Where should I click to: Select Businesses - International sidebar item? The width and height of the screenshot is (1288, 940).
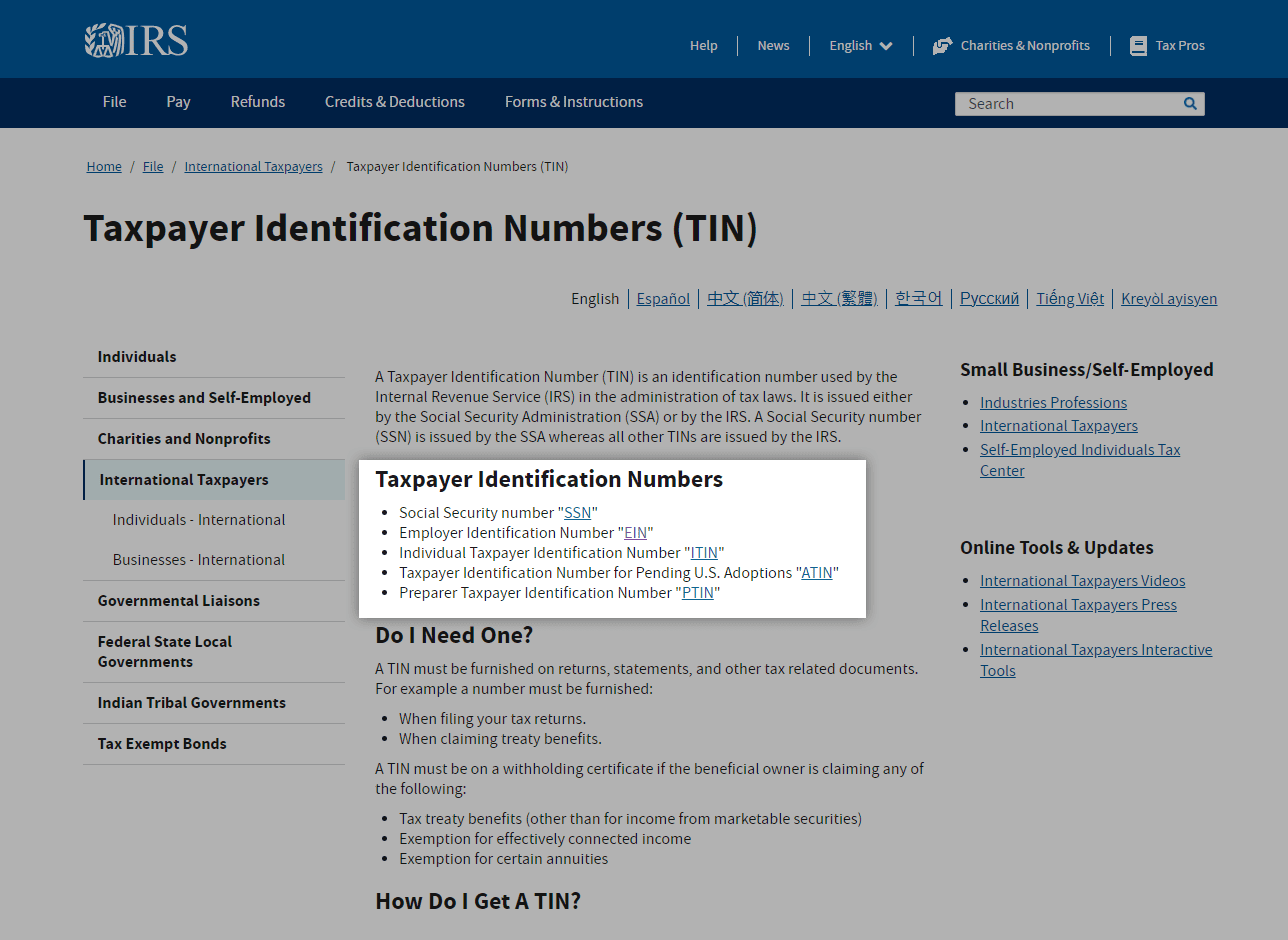[x=199, y=560]
